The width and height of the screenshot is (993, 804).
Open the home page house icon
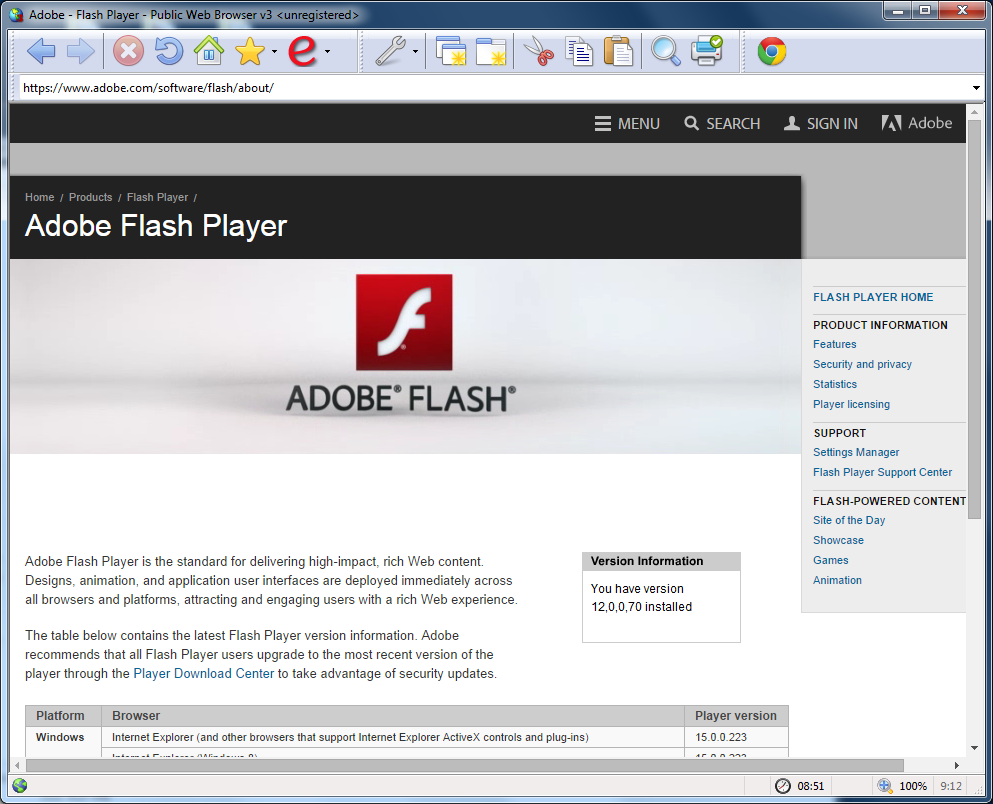pyautogui.click(x=209, y=51)
